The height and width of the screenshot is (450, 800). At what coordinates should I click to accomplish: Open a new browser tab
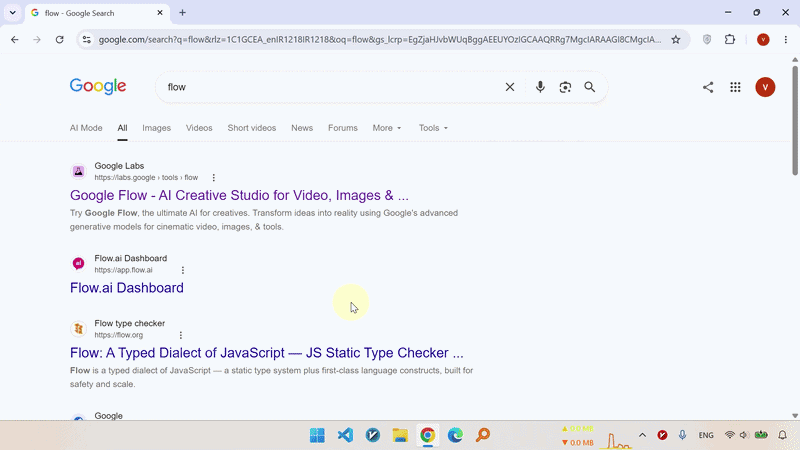tap(182, 13)
